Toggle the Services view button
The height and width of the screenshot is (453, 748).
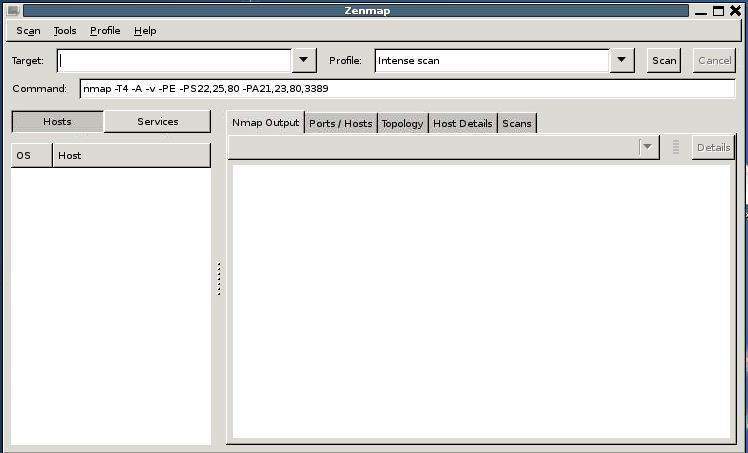pyautogui.click(x=157, y=122)
